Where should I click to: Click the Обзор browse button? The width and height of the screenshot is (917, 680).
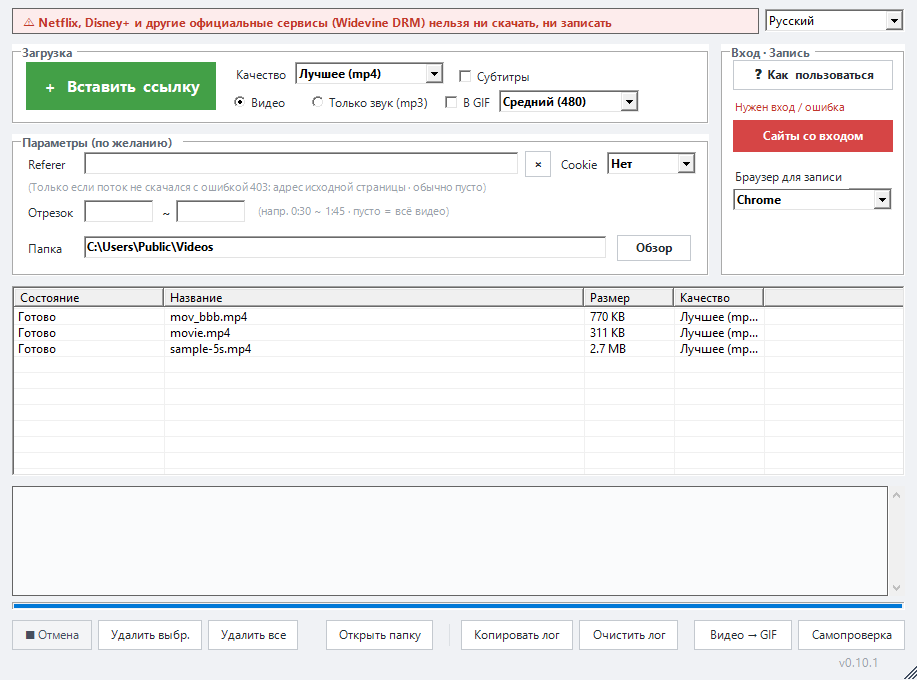point(654,248)
